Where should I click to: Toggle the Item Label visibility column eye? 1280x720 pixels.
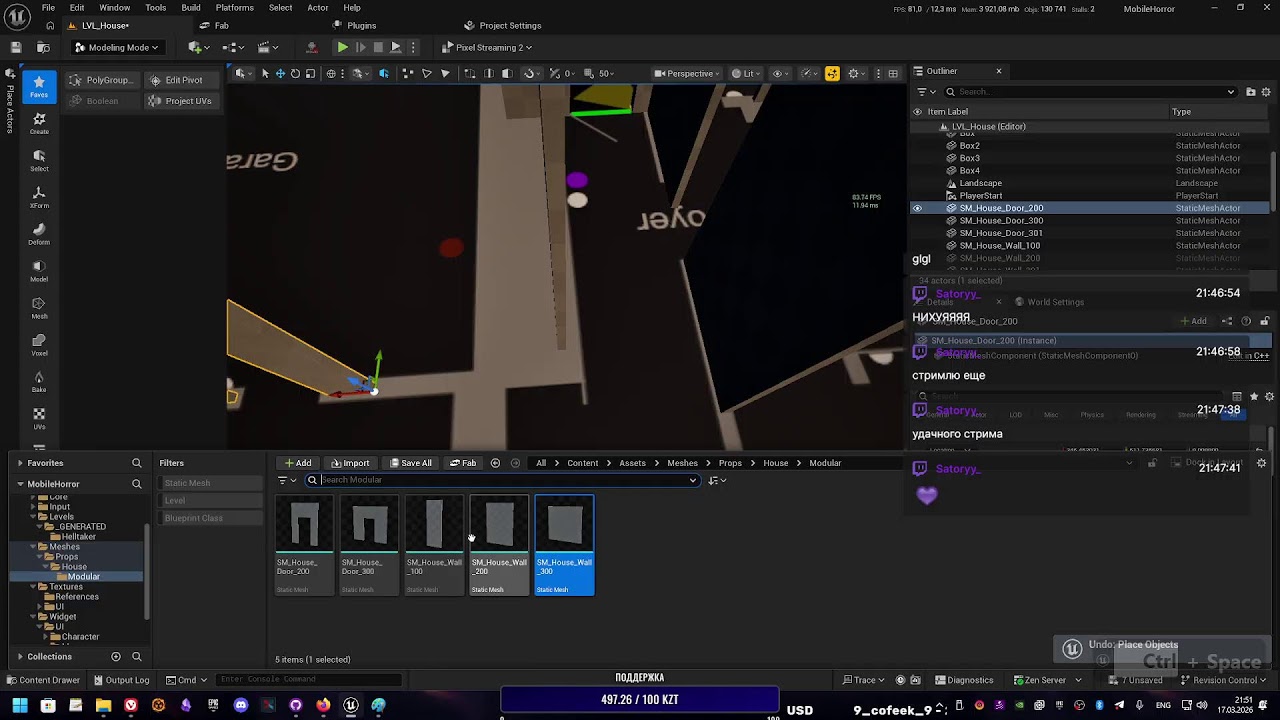917,112
